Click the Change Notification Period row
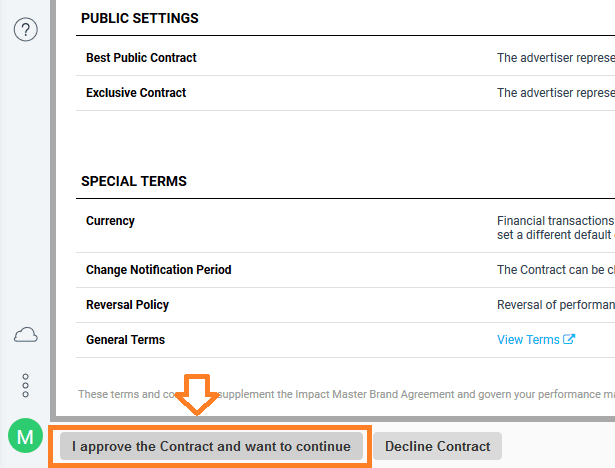 [345, 270]
